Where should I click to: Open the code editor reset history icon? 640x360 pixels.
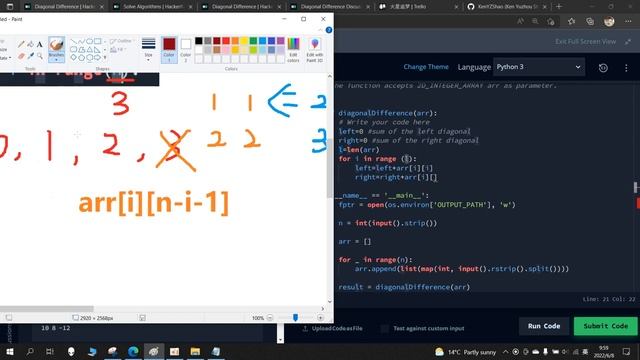[603, 68]
